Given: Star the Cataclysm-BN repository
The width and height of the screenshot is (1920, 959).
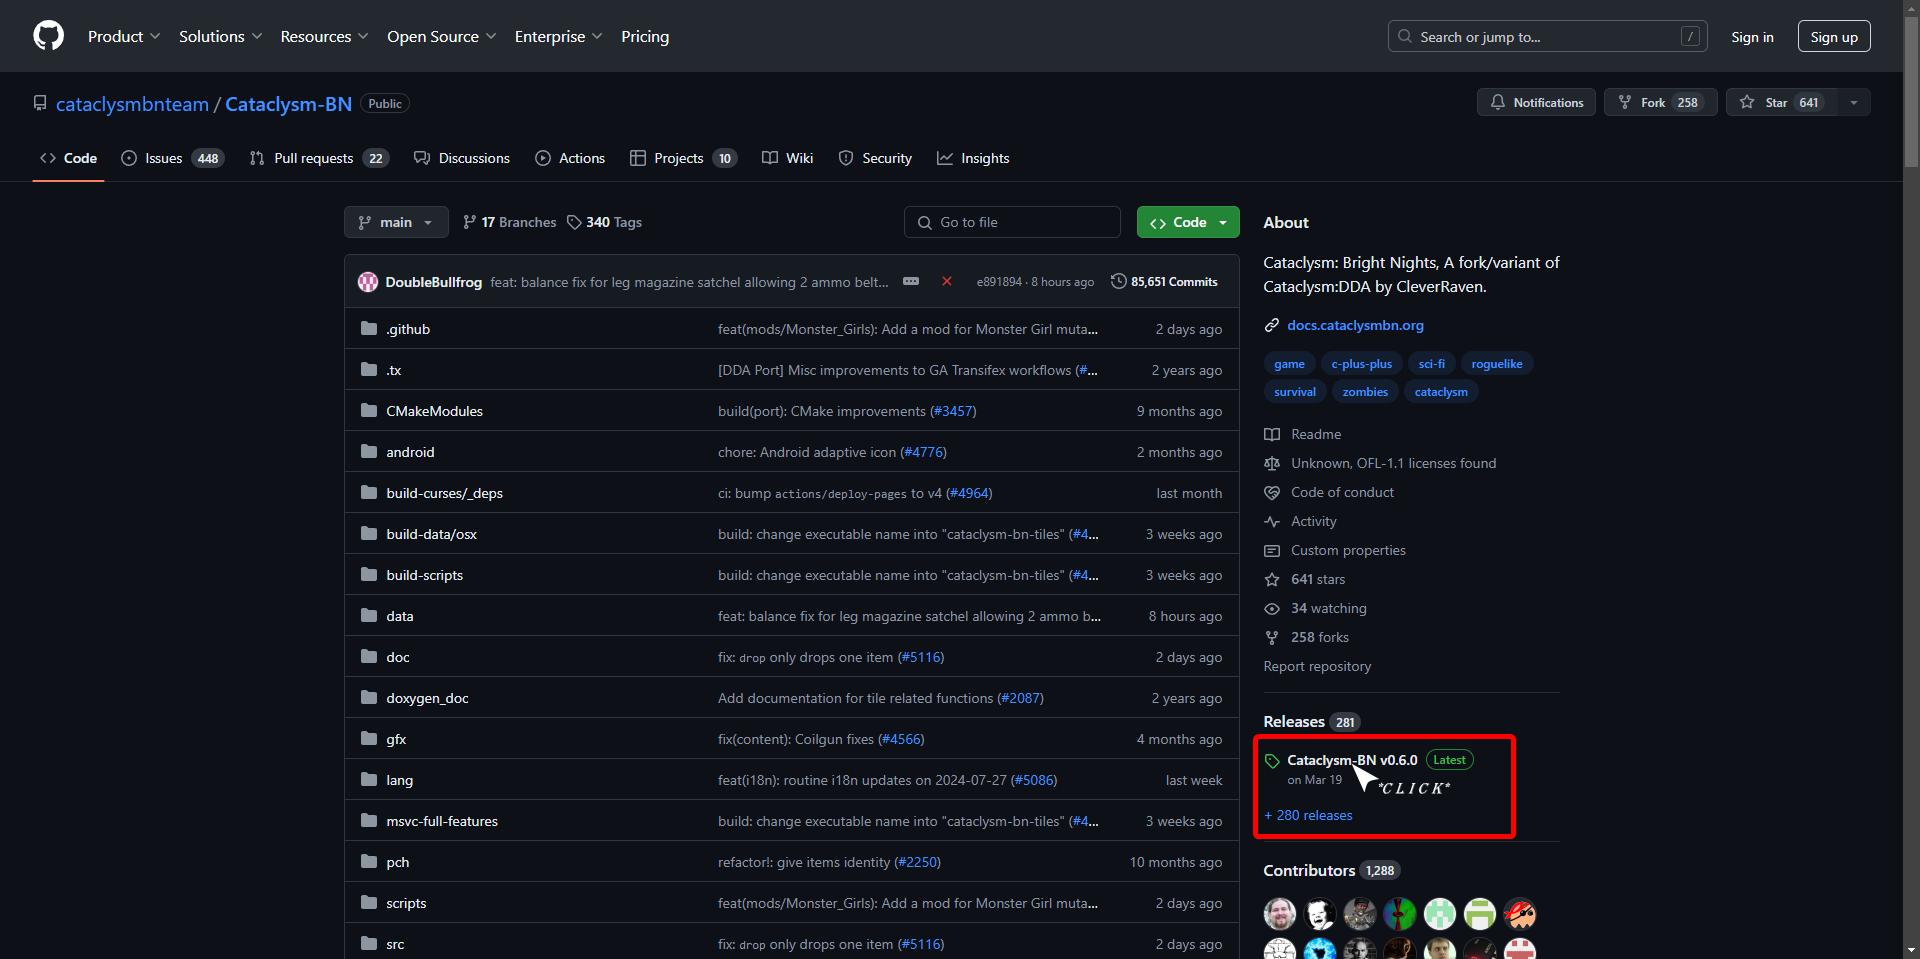Looking at the screenshot, I should pos(1782,102).
